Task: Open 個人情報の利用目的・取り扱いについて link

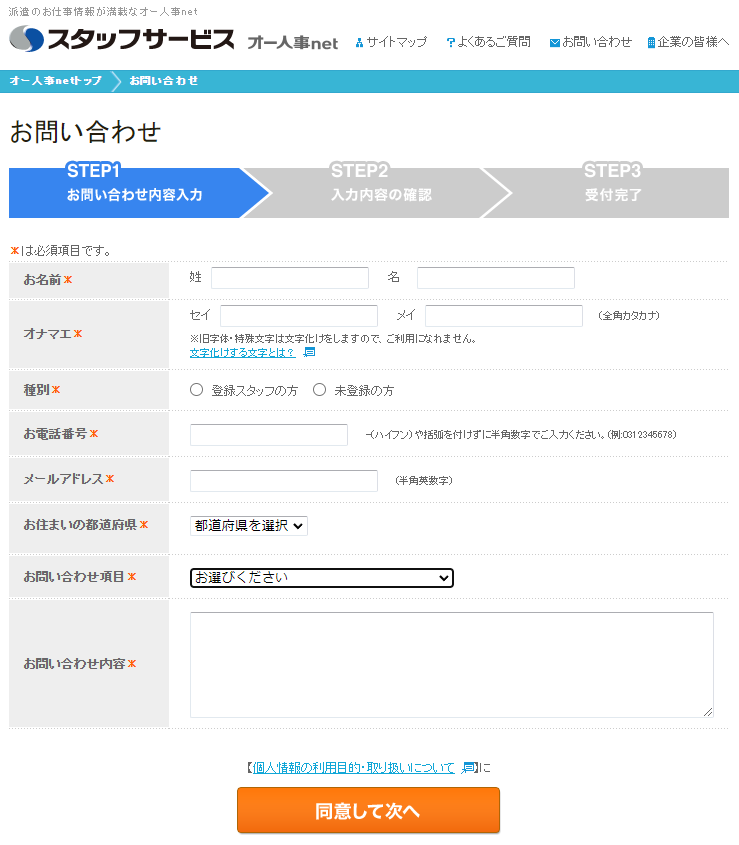Action: click(x=354, y=767)
